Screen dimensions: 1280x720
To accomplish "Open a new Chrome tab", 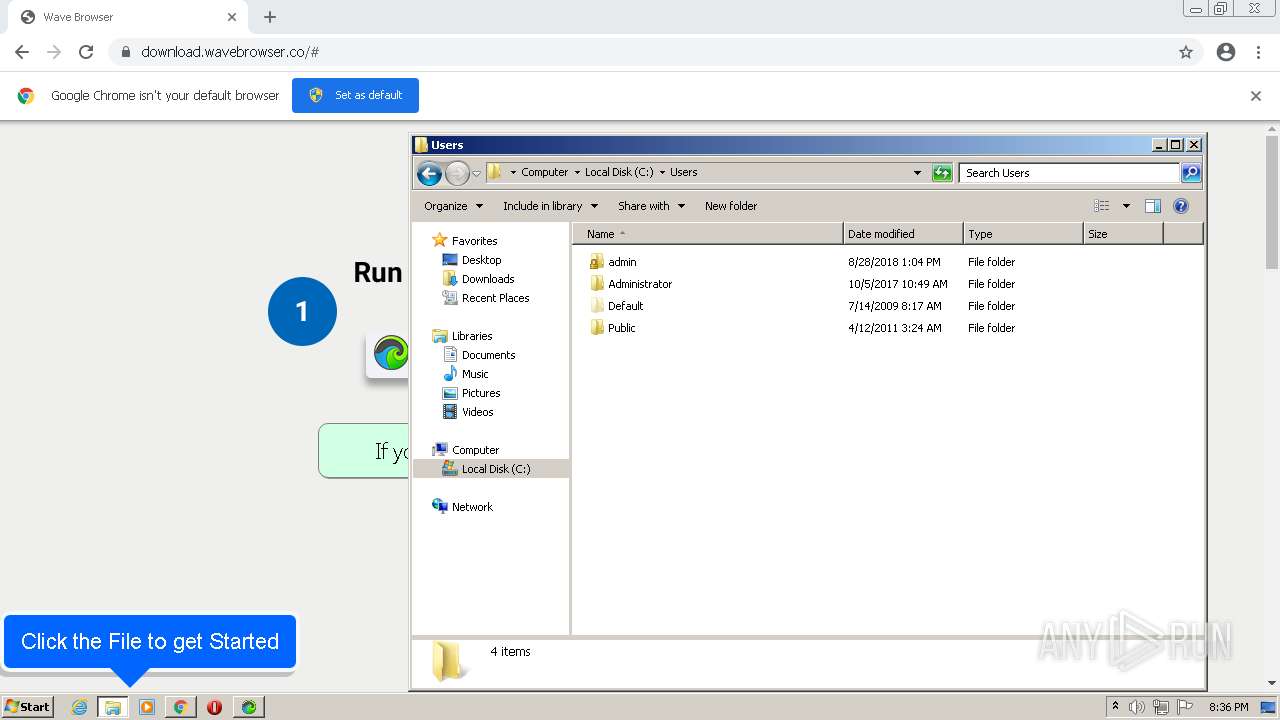I will (270, 17).
